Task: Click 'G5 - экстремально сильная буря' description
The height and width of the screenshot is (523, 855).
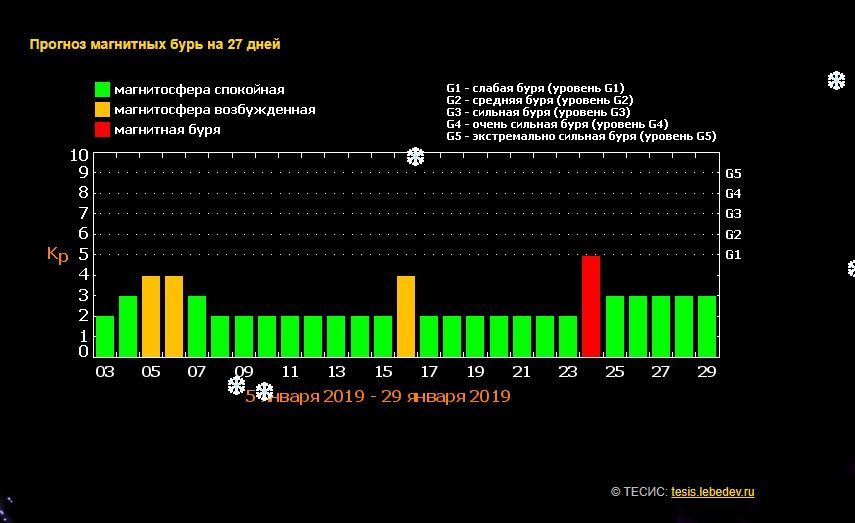Action: 581,136
